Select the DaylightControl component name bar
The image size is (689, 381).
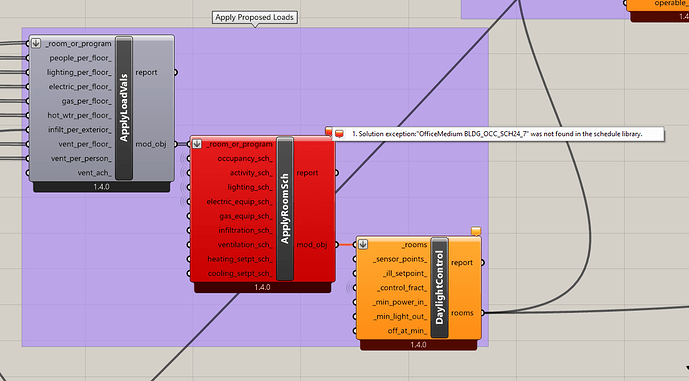tap(439, 288)
